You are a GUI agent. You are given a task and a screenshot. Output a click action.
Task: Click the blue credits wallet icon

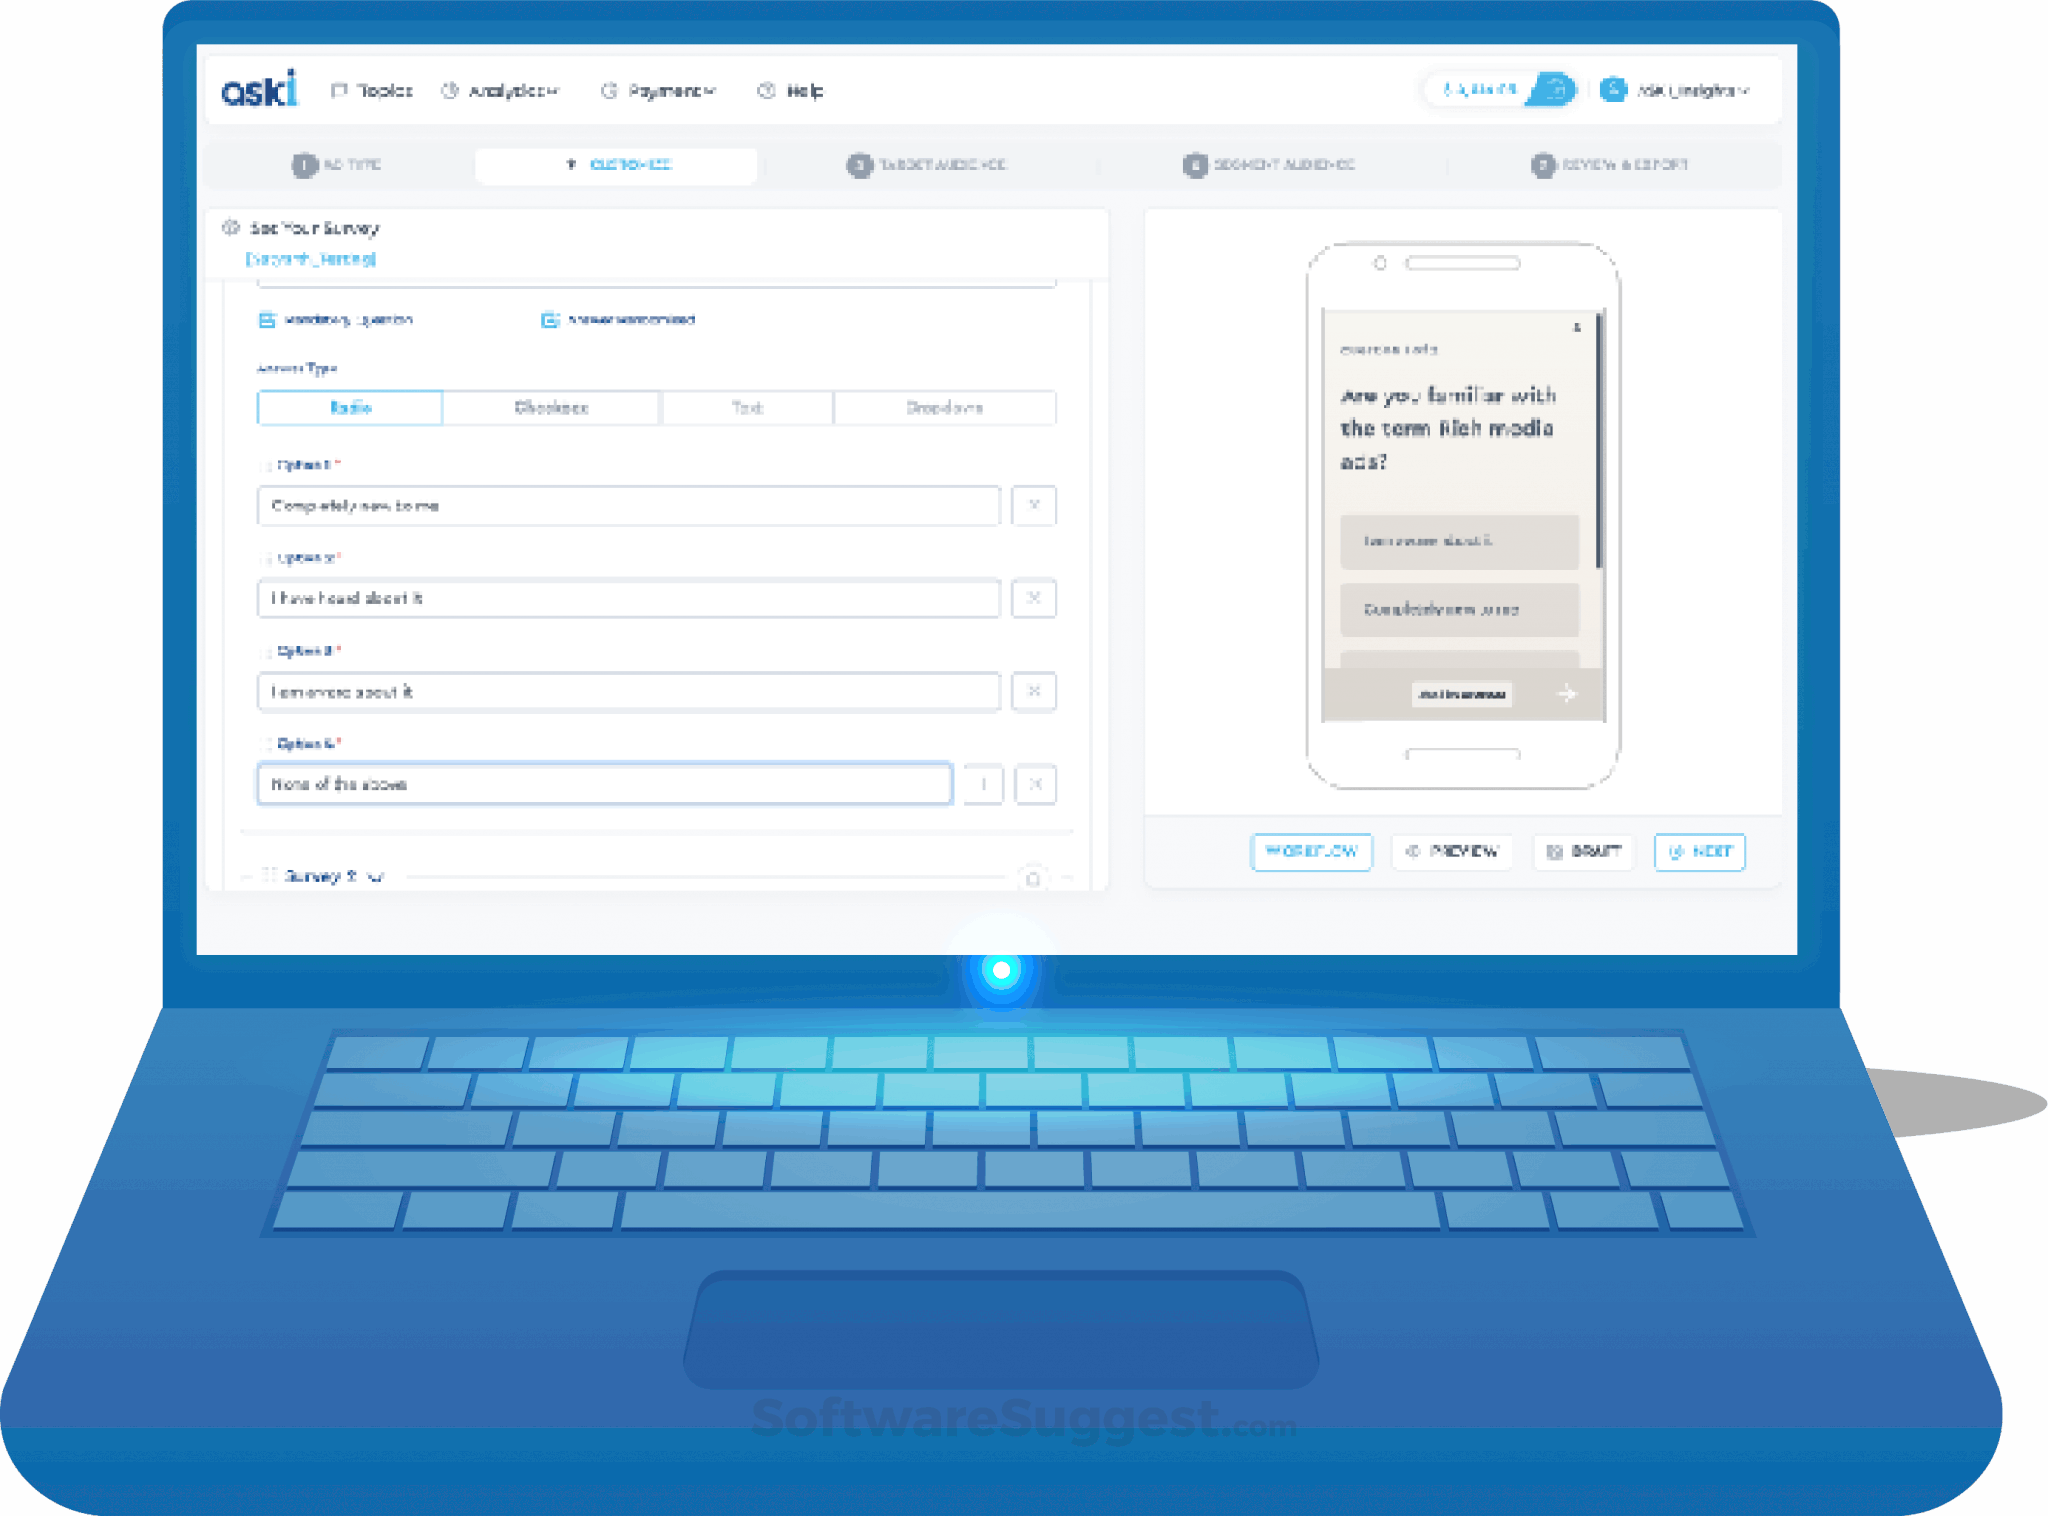coord(1554,90)
